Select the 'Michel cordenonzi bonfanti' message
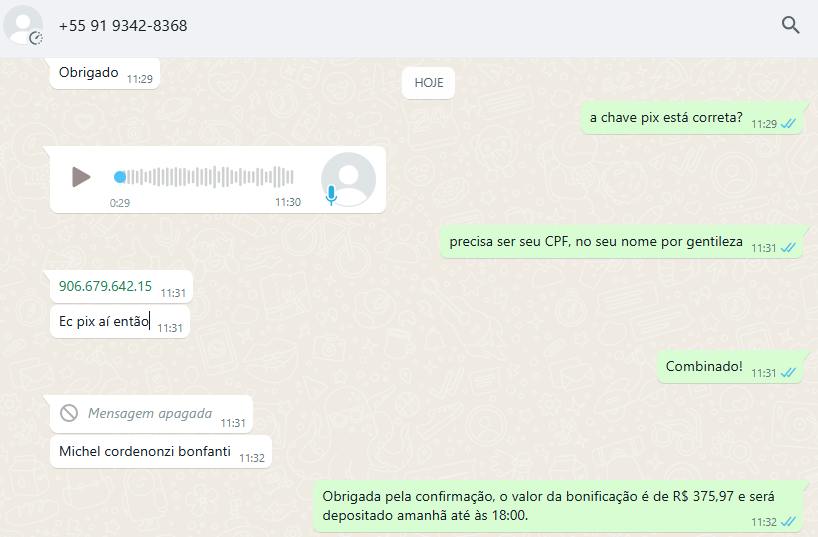Image resolution: width=818 pixels, height=537 pixels. [161, 451]
